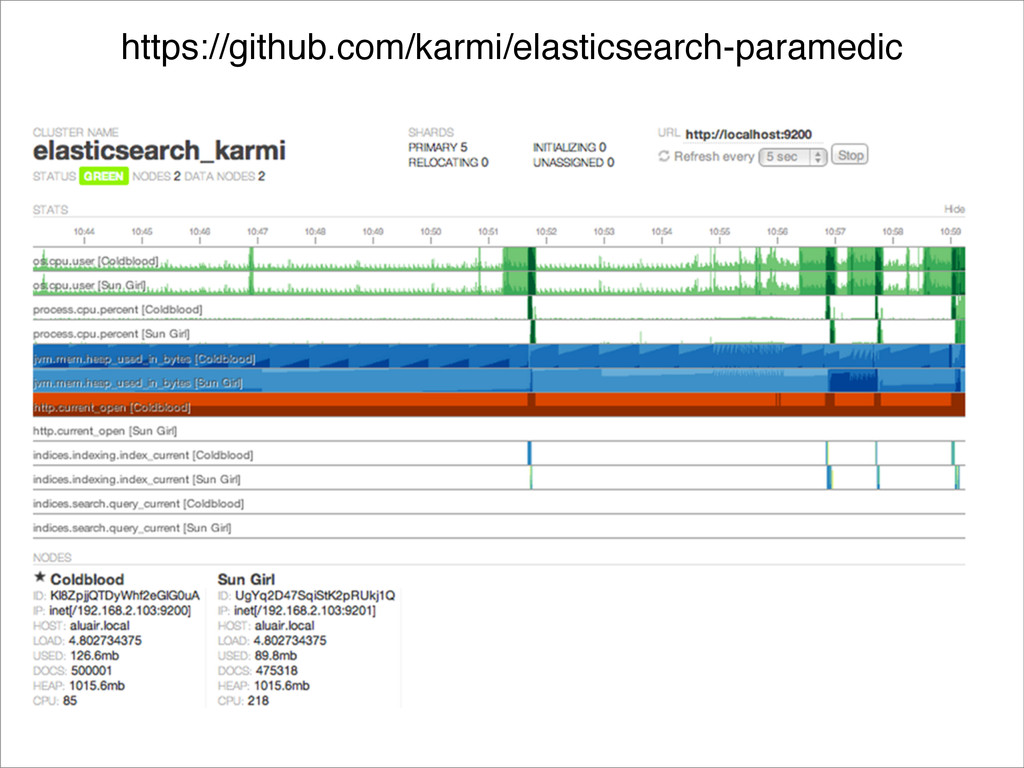Select indices.indexing.index_current [Sun Girl] row
Viewport: 1024px width, 768px height.
pyautogui.click(x=499, y=477)
